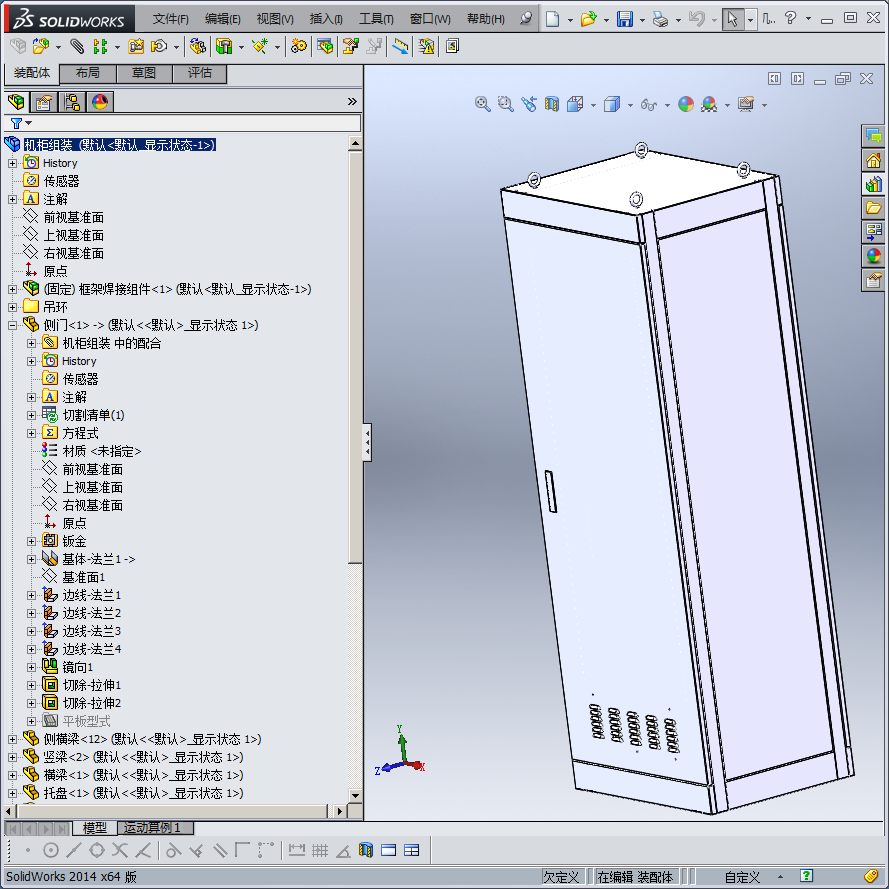The image size is (889, 889).
Task: Toggle the Intersection snap
Action: (120, 850)
